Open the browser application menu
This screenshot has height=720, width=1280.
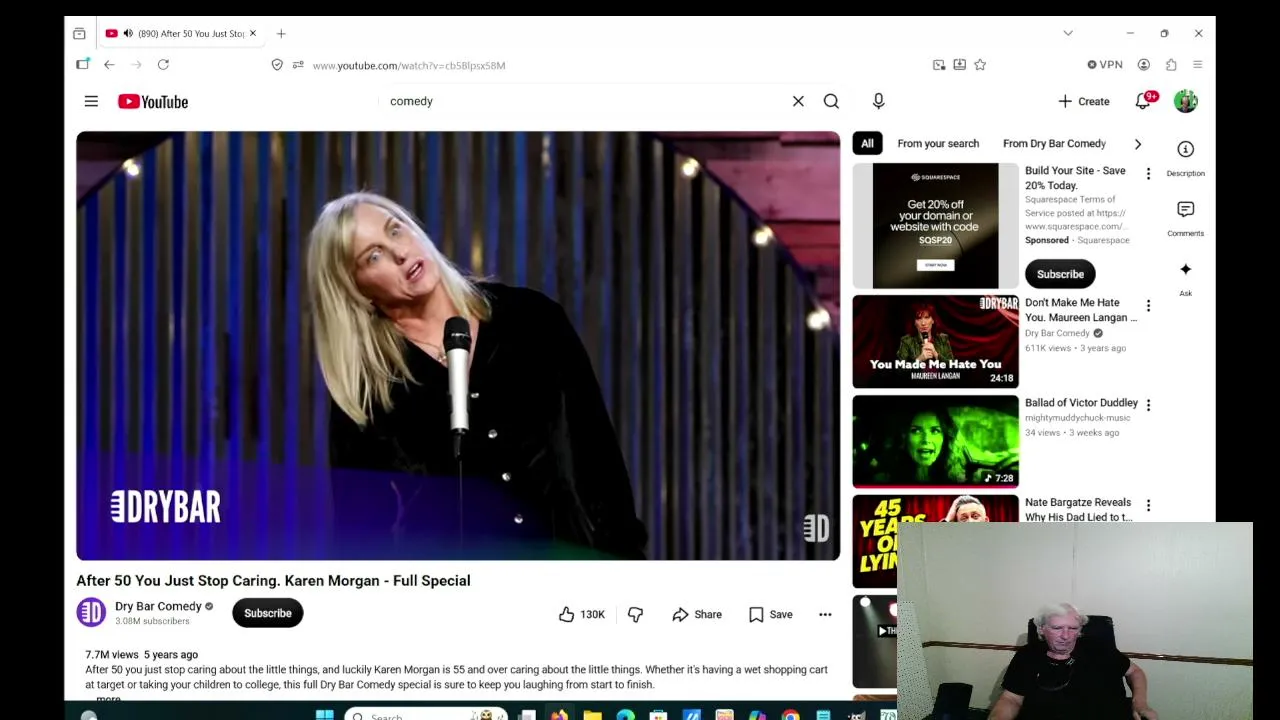[x=1197, y=65]
